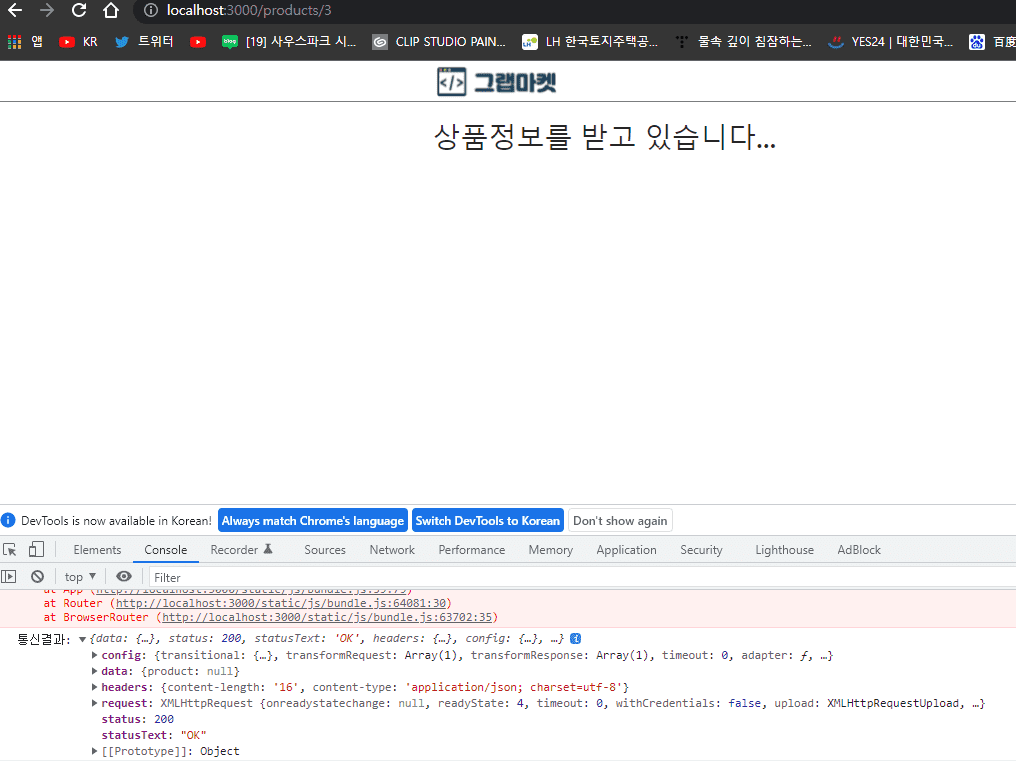Click the console Filter input field
Screen dimensions: 1016x767
click(x=582, y=577)
